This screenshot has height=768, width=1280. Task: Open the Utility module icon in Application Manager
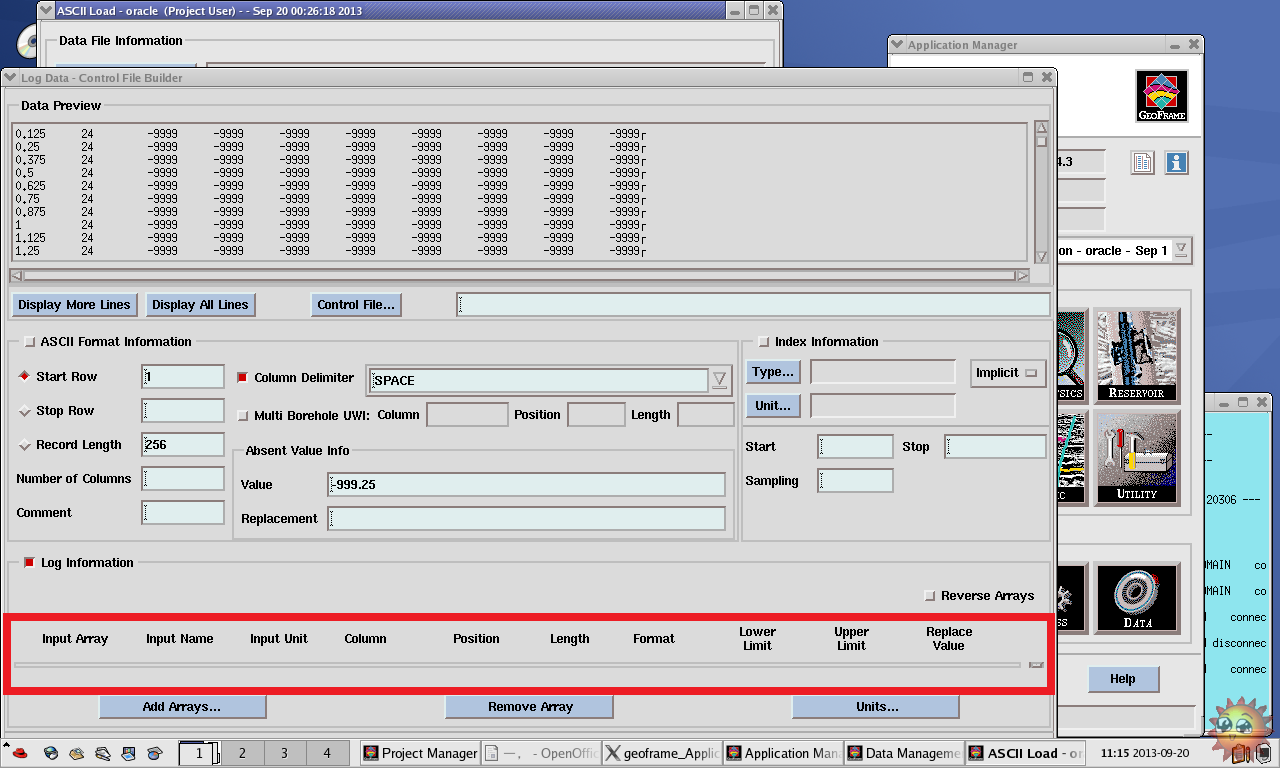click(x=1136, y=457)
